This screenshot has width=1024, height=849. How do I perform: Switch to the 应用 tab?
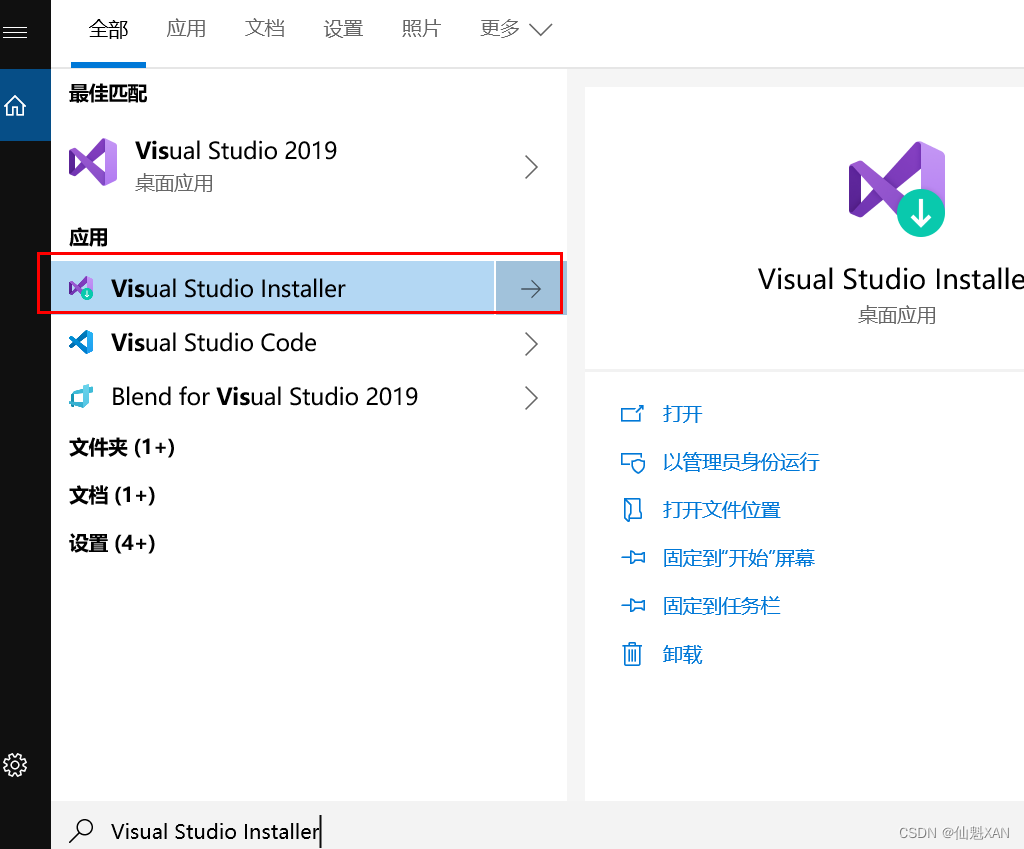point(186,29)
